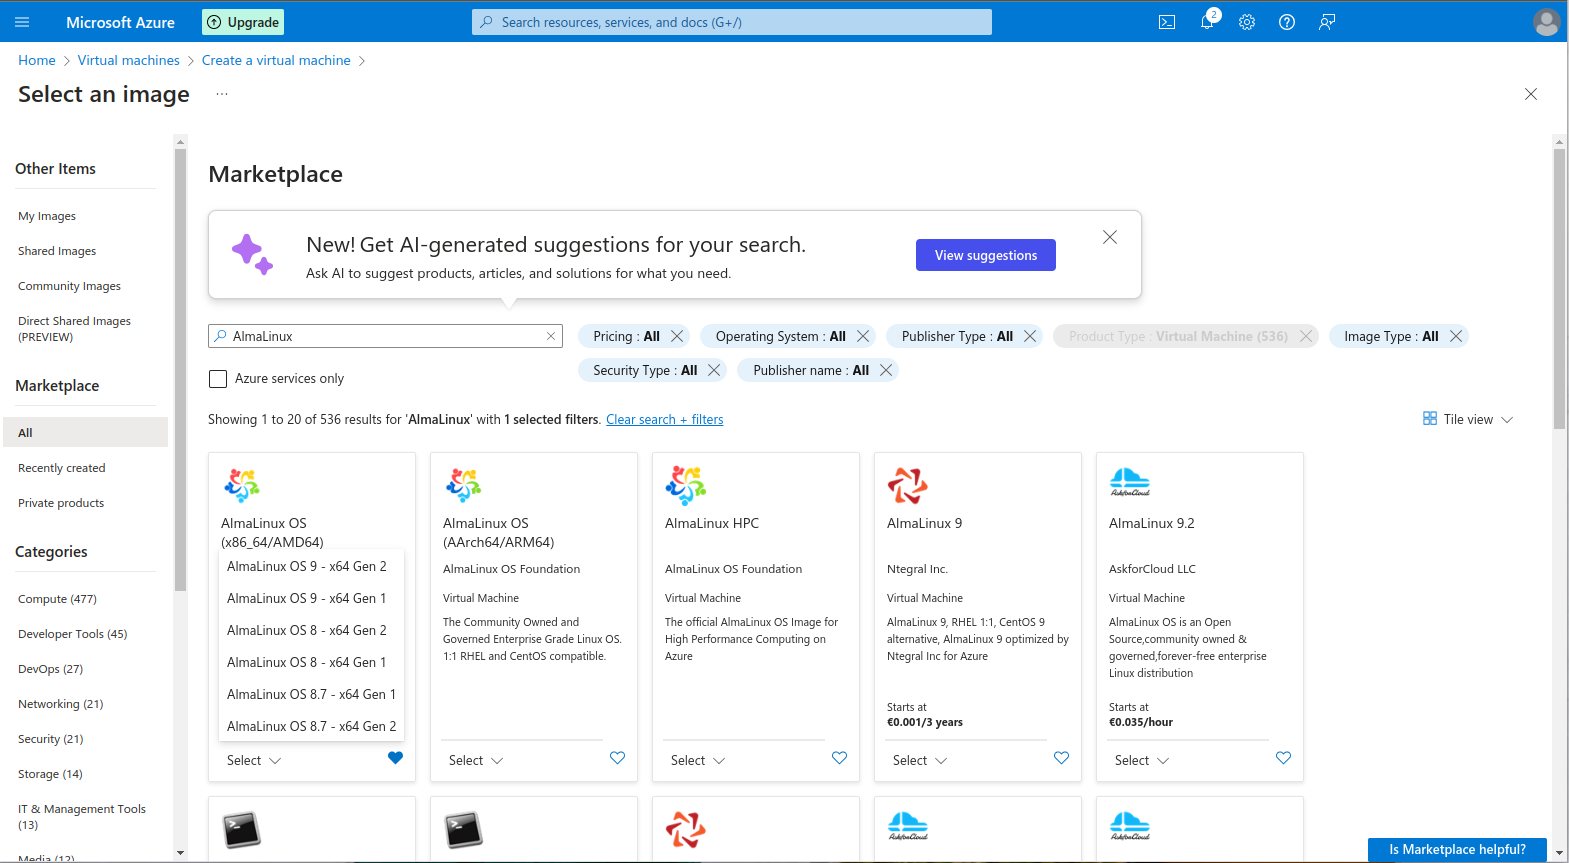Unfavorite AlmaLinux OS x86_64 filled heart

click(x=396, y=758)
